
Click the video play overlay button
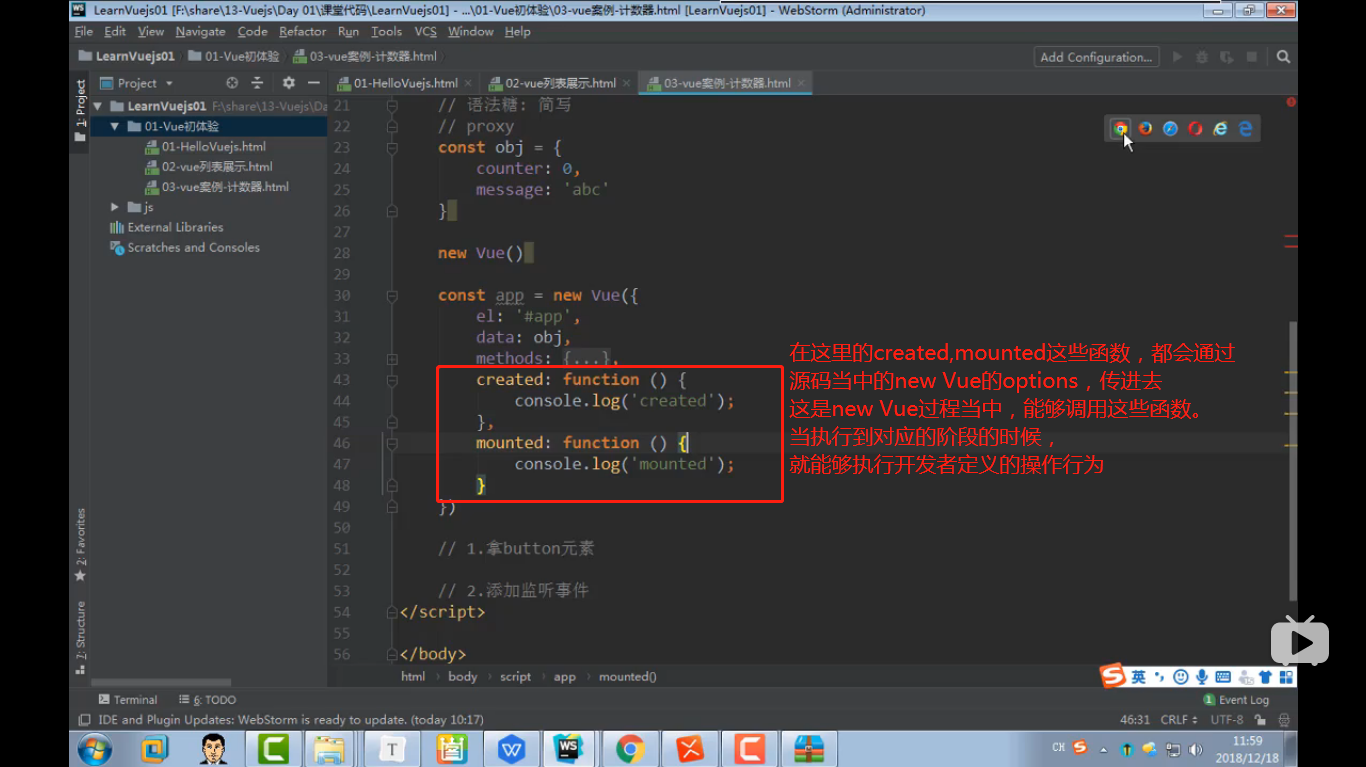1300,640
